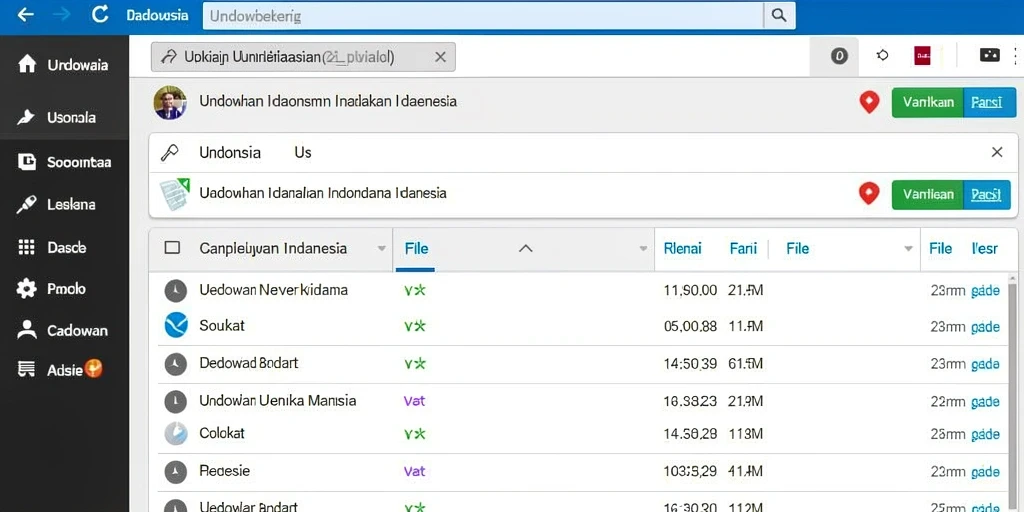Close the Undonsia panel with X
This screenshot has width=1024, height=512.
pos(997,152)
